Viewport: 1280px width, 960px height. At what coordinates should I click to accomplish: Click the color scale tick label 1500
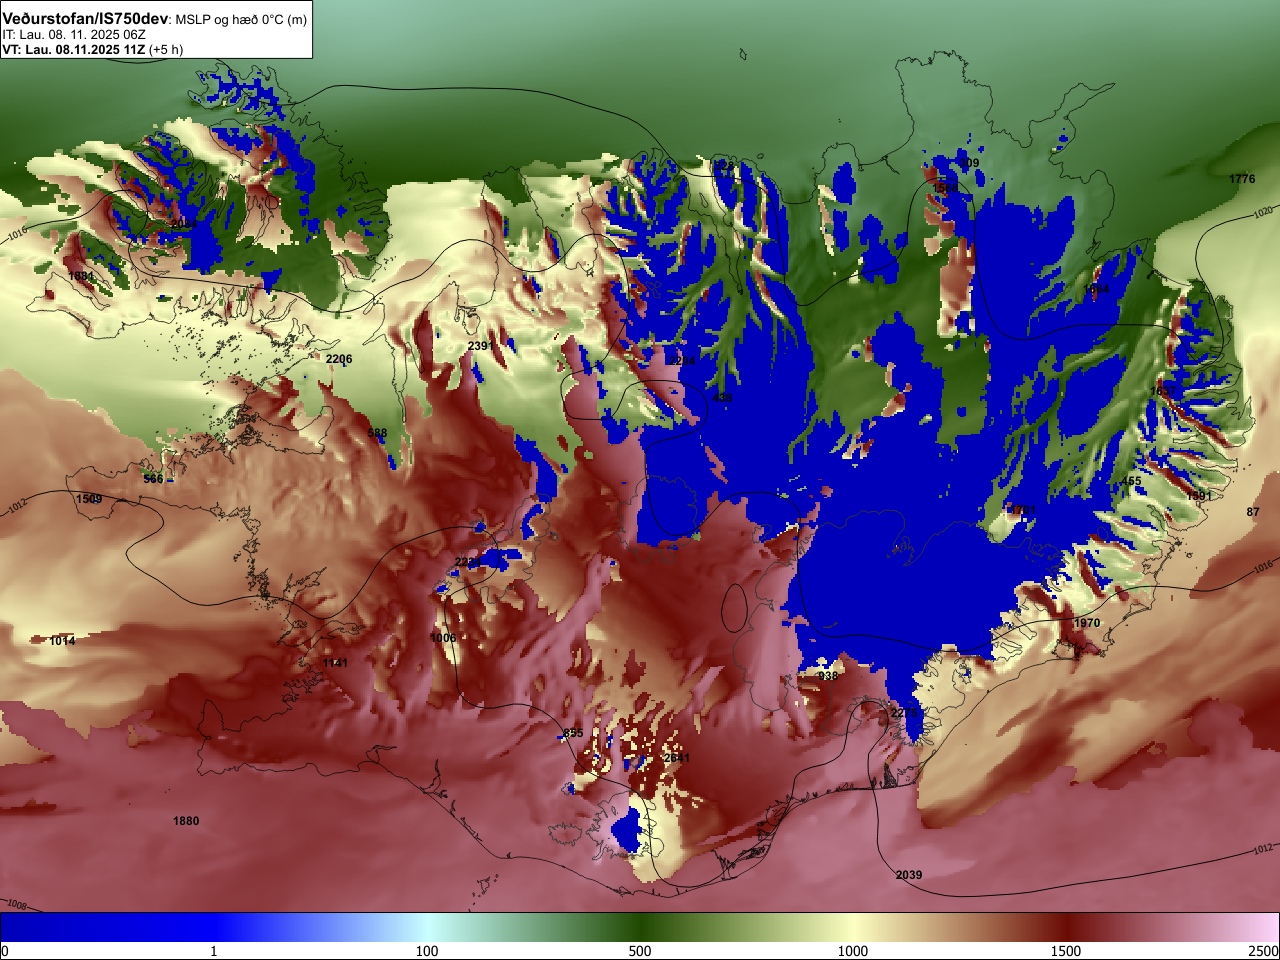point(1066,951)
